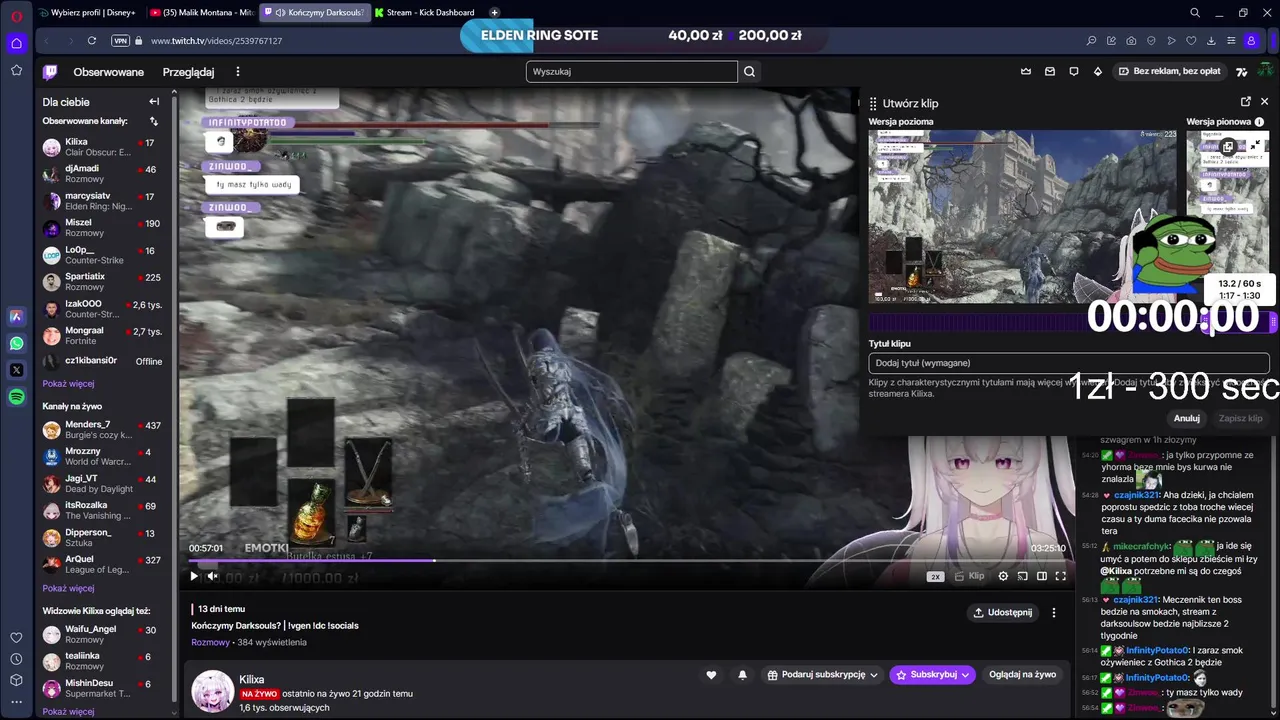
Task: Click the Anuluj button
Action: [1187, 419]
